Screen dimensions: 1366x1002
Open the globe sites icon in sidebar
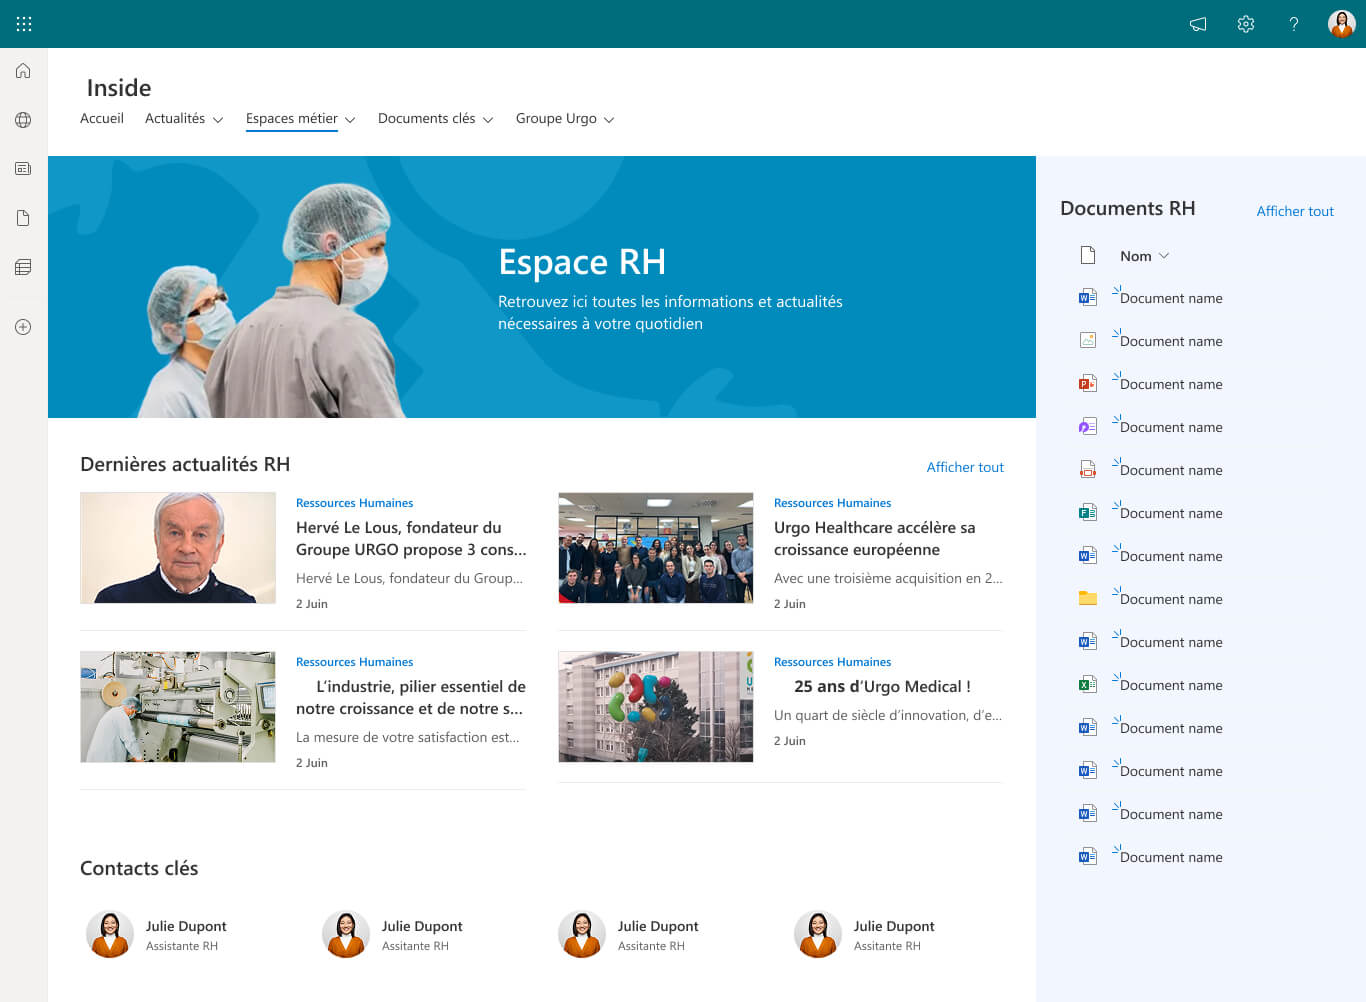[x=23, y=120]
